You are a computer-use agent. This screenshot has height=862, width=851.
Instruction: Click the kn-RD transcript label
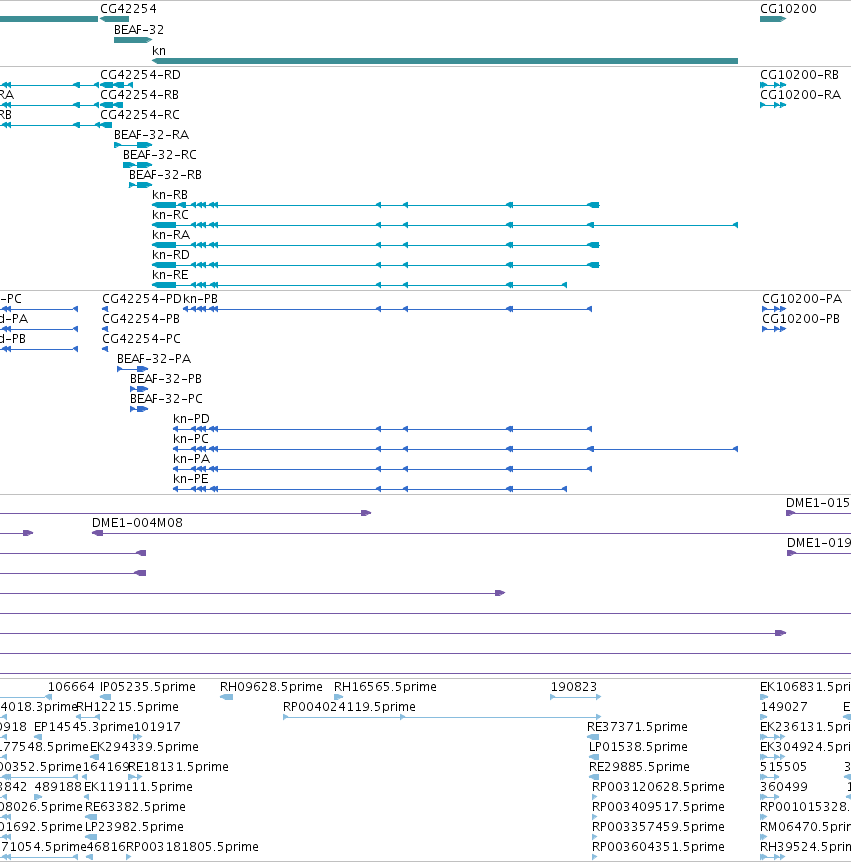tap(171, 255)
